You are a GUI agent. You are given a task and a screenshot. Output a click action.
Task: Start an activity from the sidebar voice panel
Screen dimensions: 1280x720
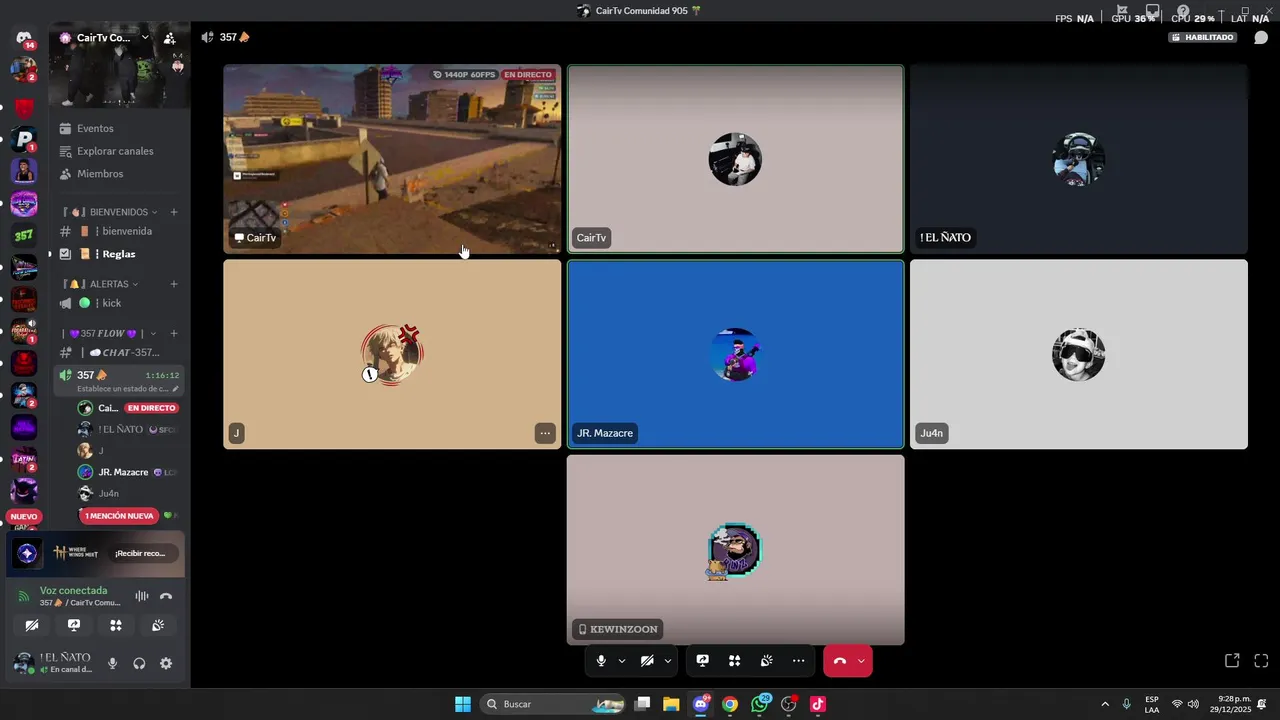116,625
